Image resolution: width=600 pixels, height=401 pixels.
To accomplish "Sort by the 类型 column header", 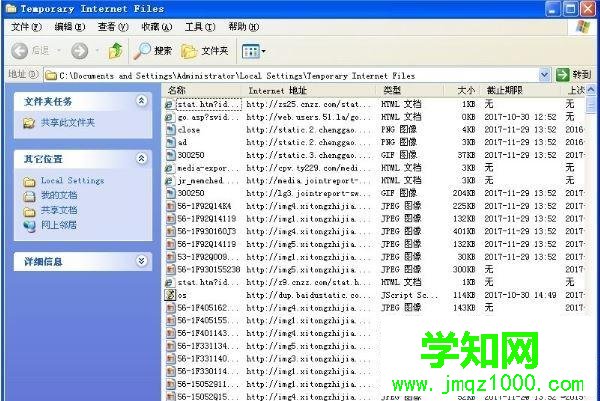I will 411,90.
